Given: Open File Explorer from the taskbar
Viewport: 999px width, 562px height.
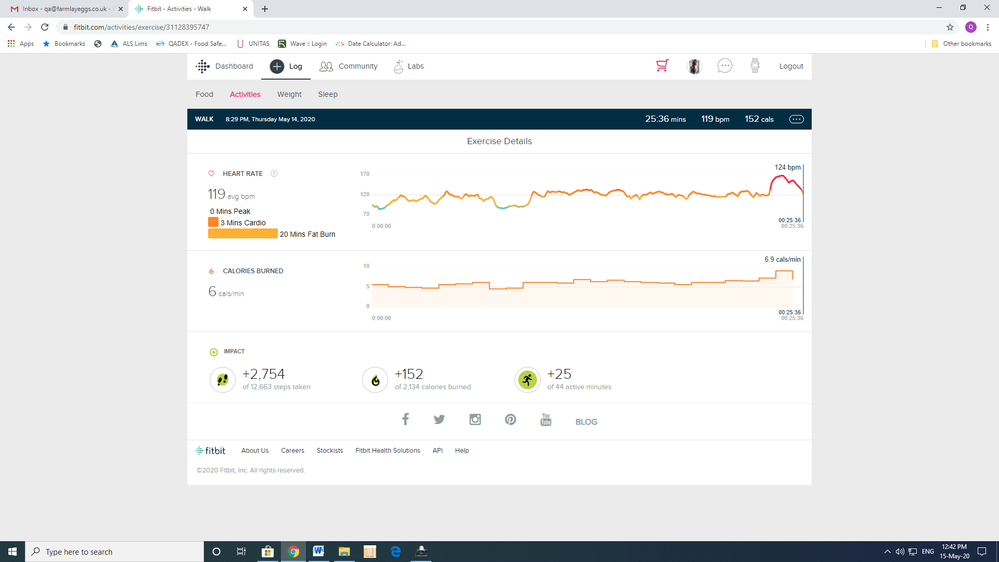Looking at the screenshot, I should pos(344,552).
